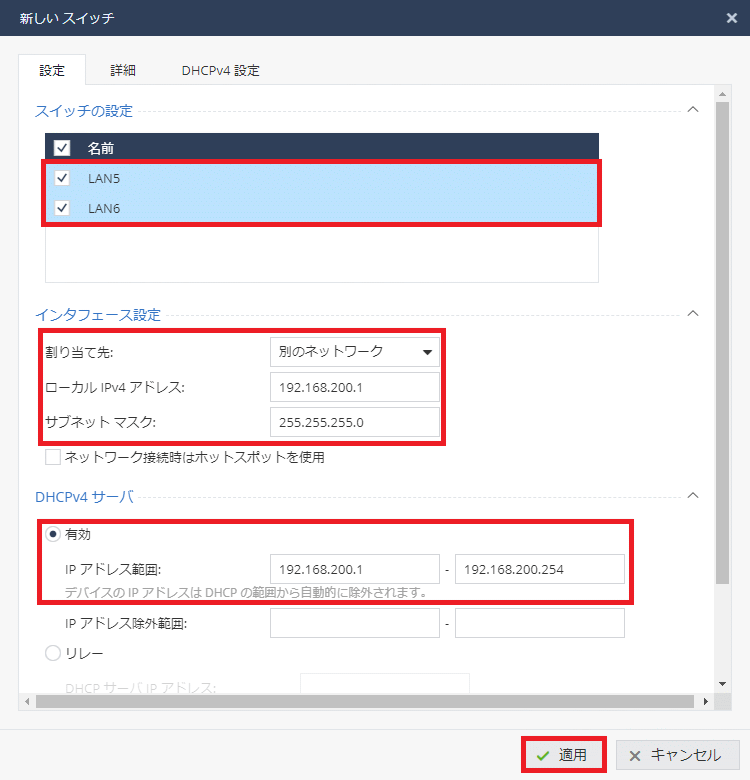
Task: Click the サブネット マスク field
Action: [x=355, y=422]
